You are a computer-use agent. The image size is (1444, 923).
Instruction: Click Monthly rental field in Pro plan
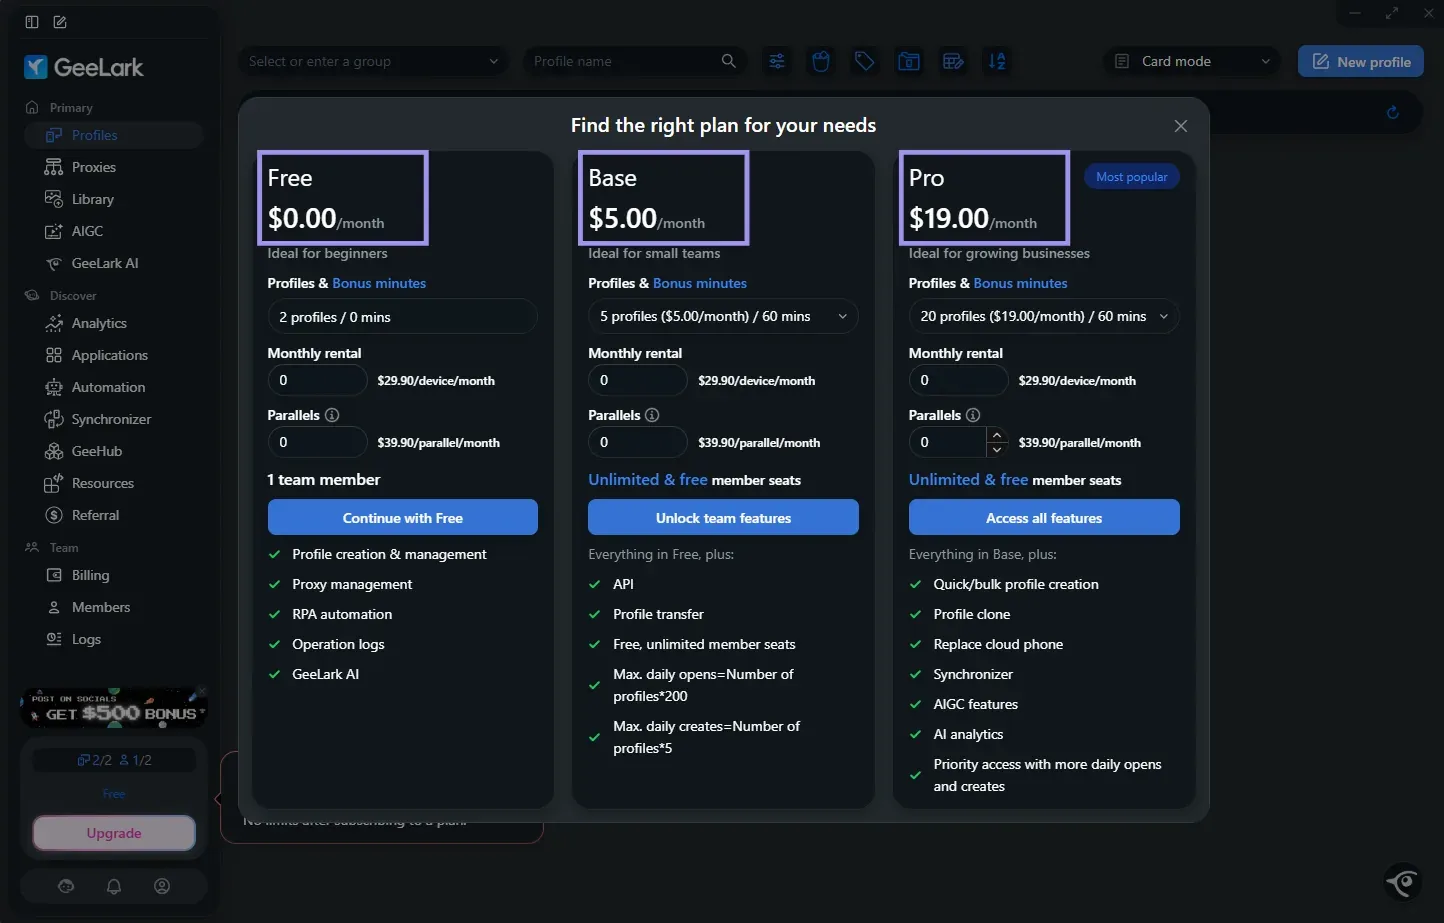tap(958, 380)
